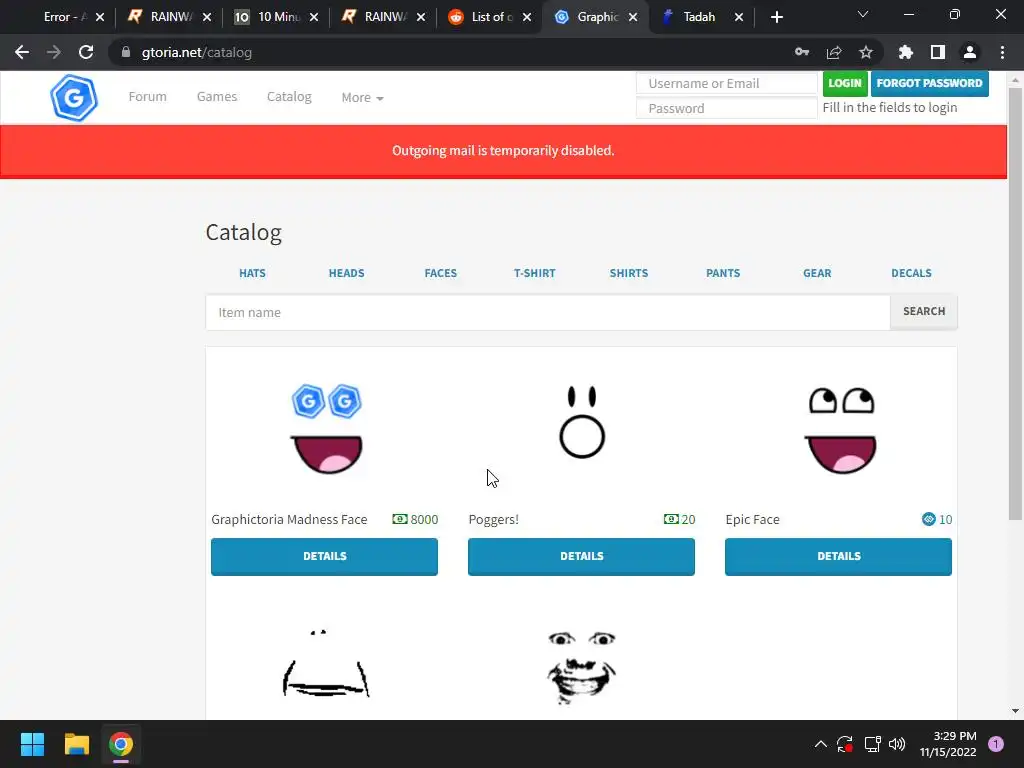
Task: Open the Chrome profile avatar icon
Action: [x=970, y=52]
